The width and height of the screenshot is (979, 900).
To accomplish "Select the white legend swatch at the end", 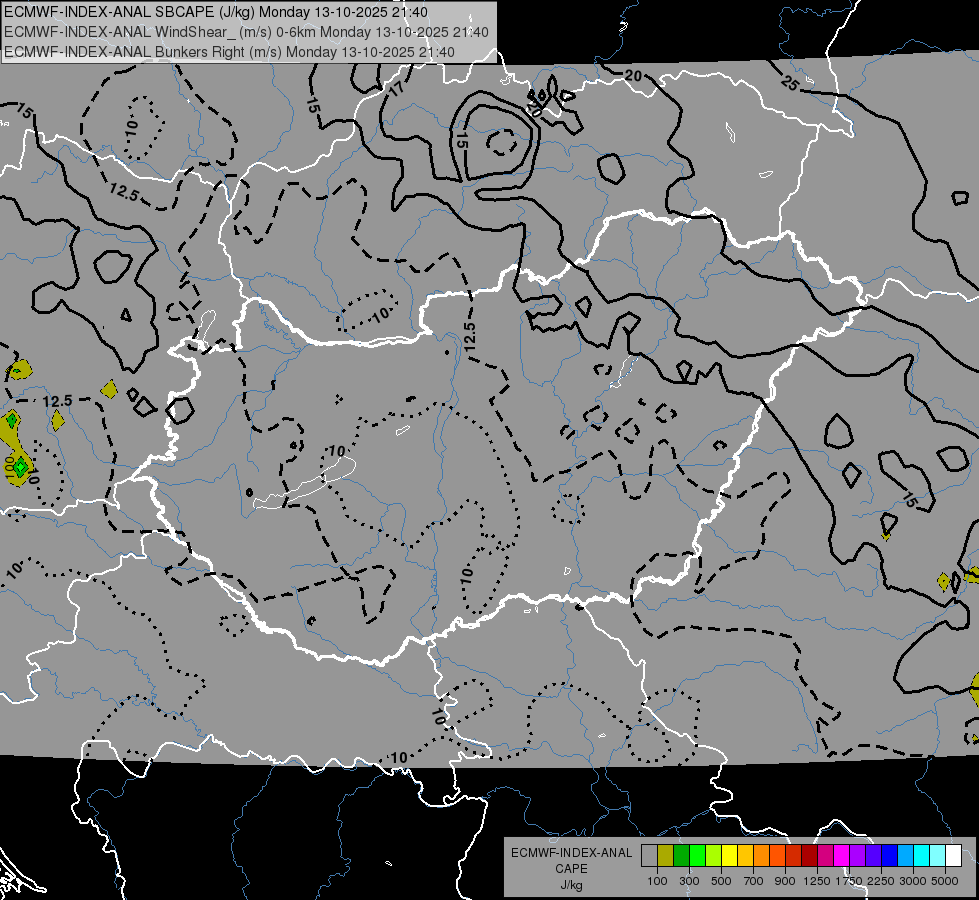I will point(954,856).
